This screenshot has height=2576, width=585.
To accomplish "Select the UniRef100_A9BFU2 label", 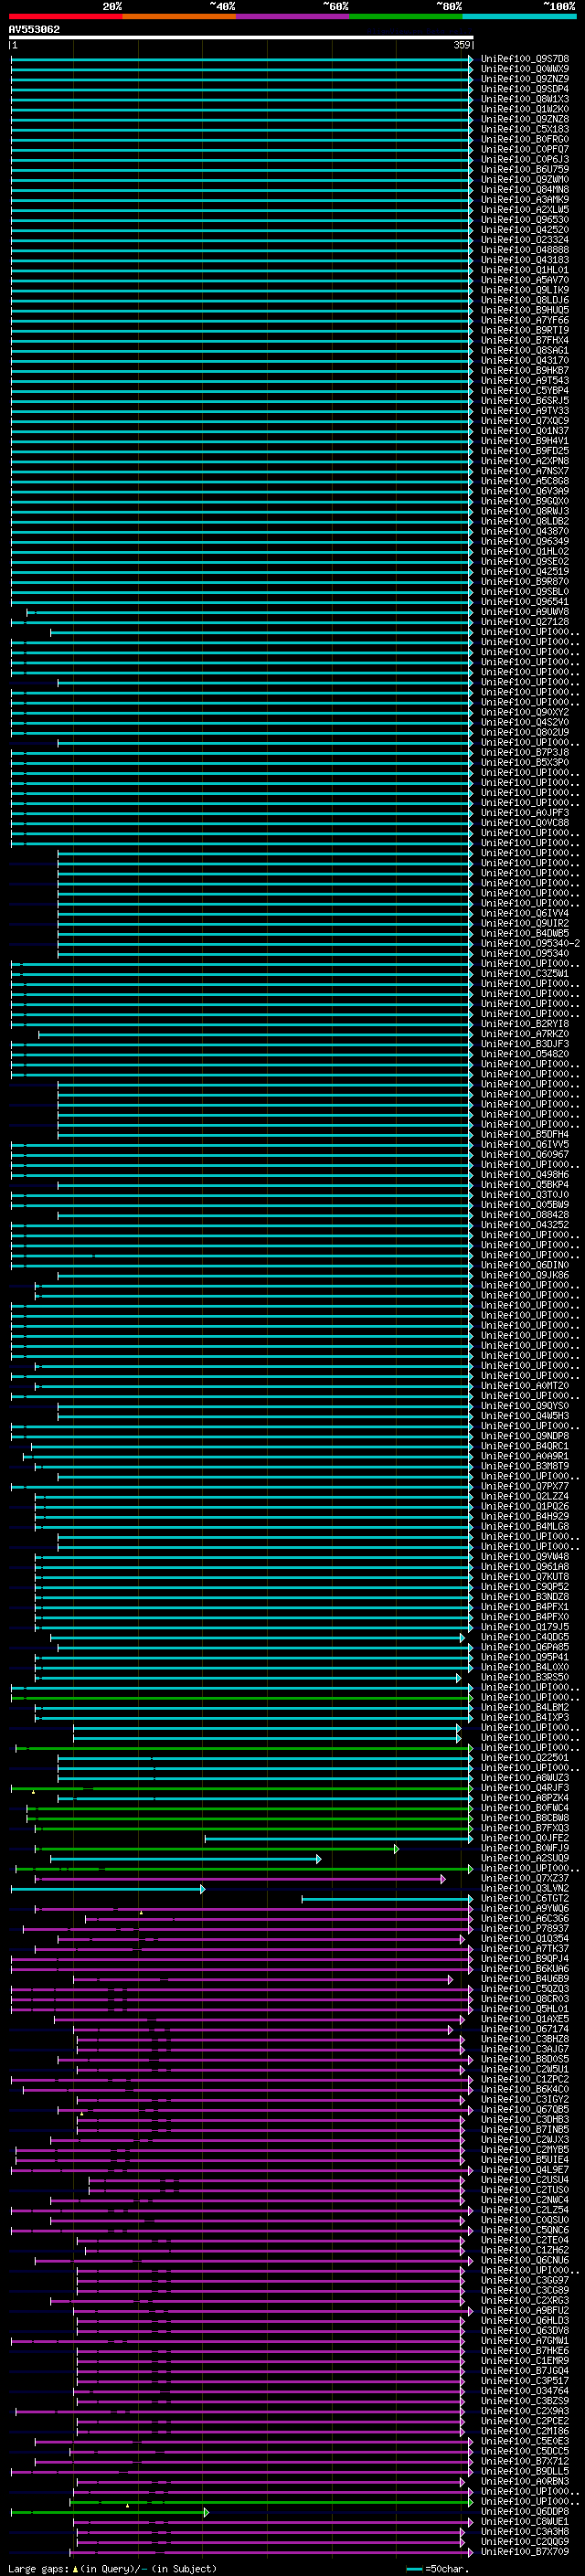I will 525,2311.
